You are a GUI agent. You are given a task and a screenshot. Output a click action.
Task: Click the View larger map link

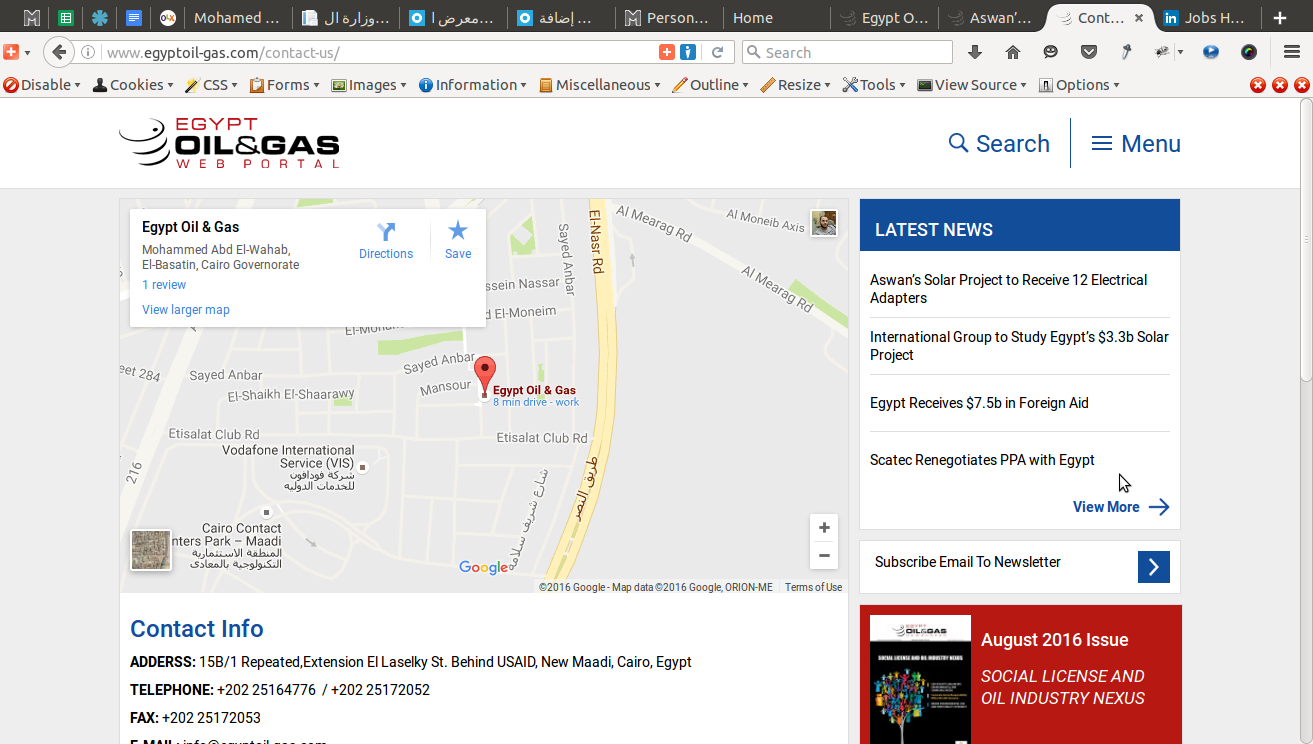coord(186,310)
